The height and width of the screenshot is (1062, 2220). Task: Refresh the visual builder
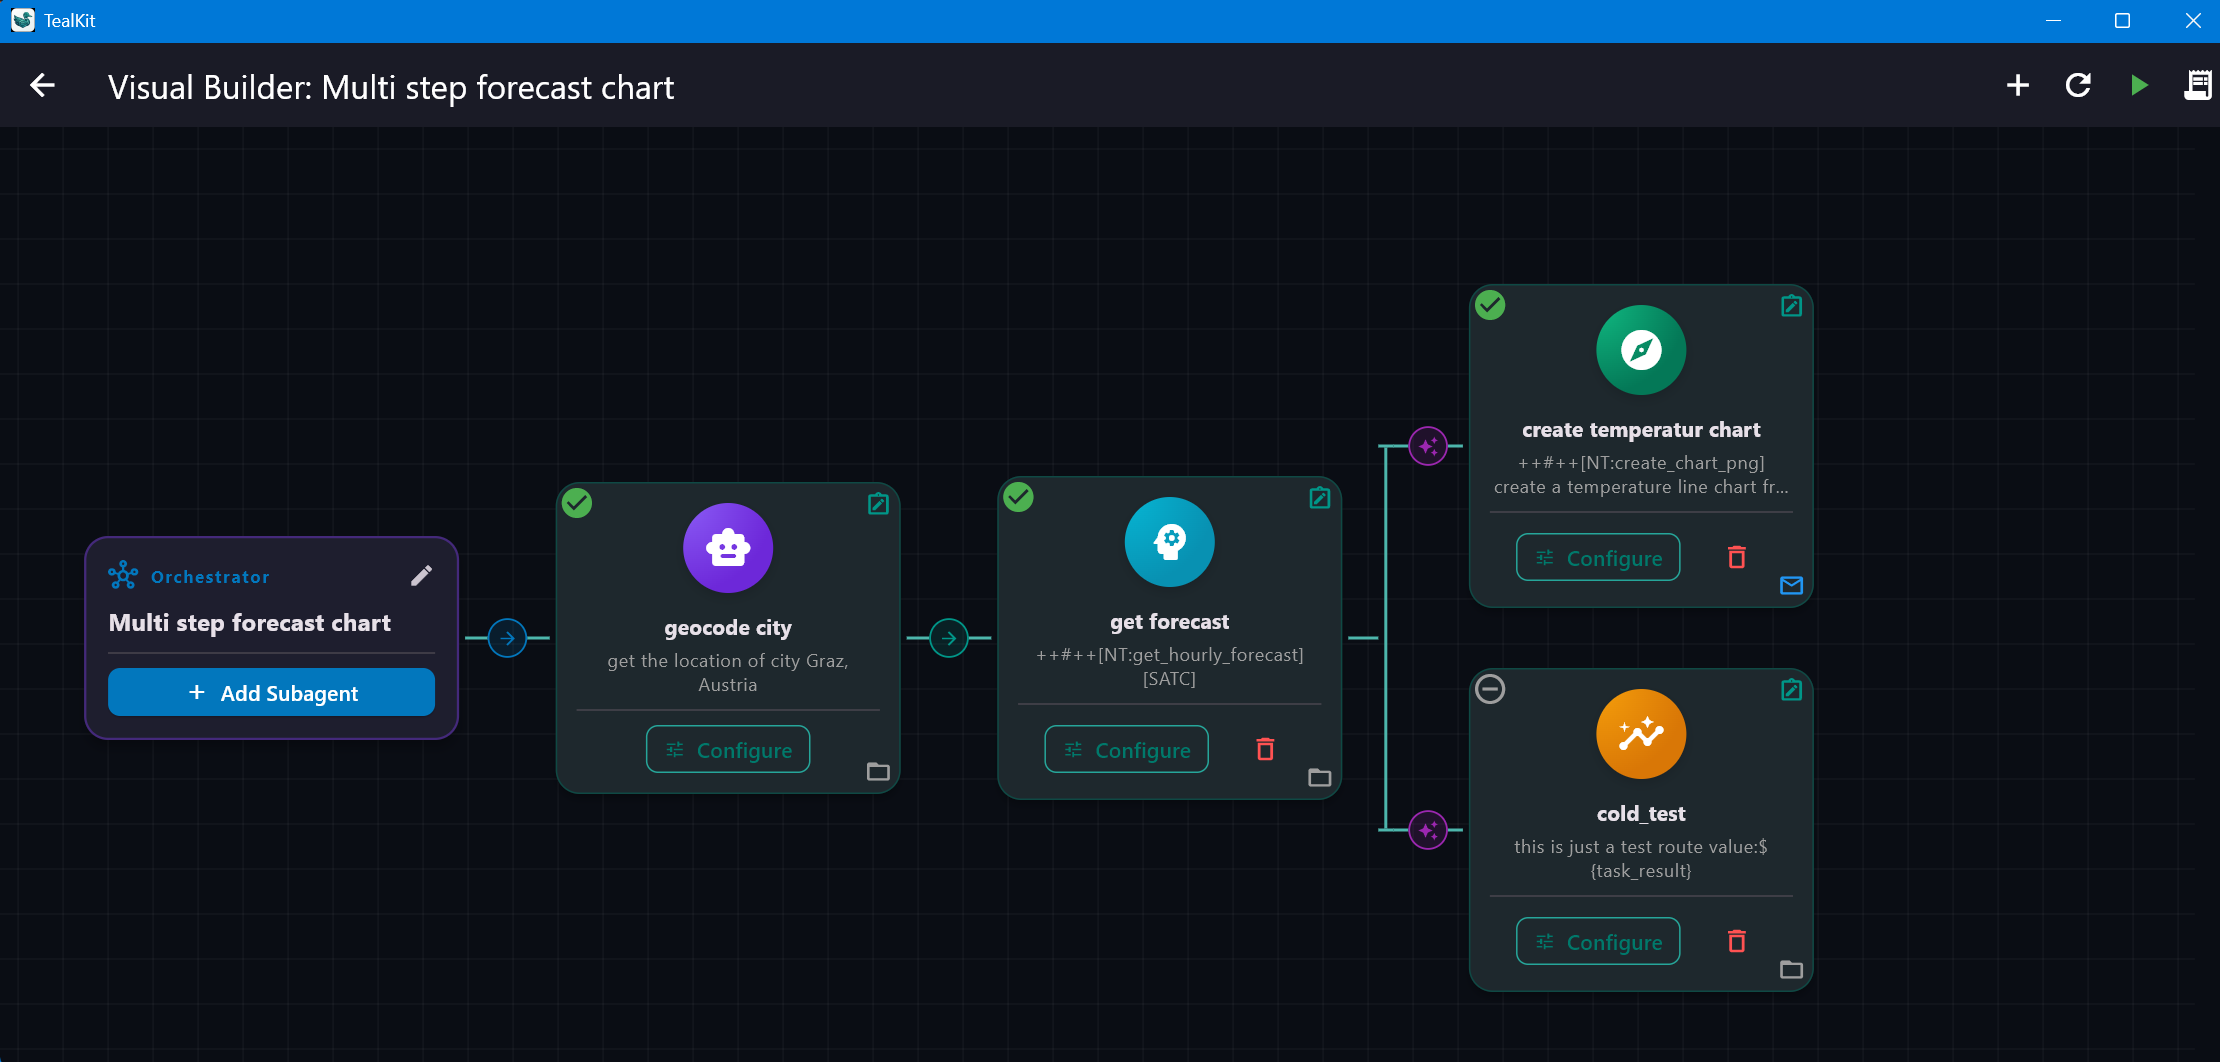point(2078,86)
